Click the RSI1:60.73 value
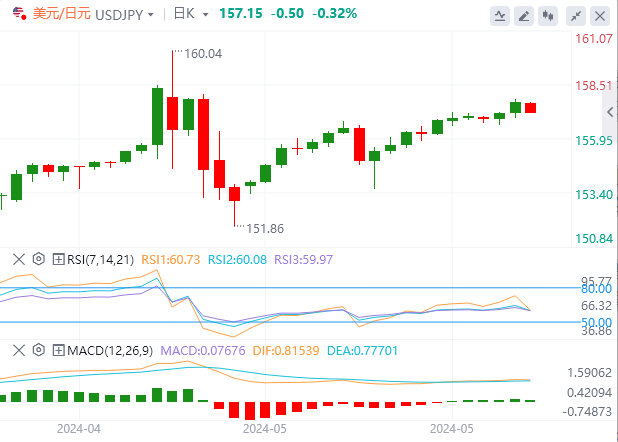The height and width of the screenshot is (442, 618). tap(171, 260)
